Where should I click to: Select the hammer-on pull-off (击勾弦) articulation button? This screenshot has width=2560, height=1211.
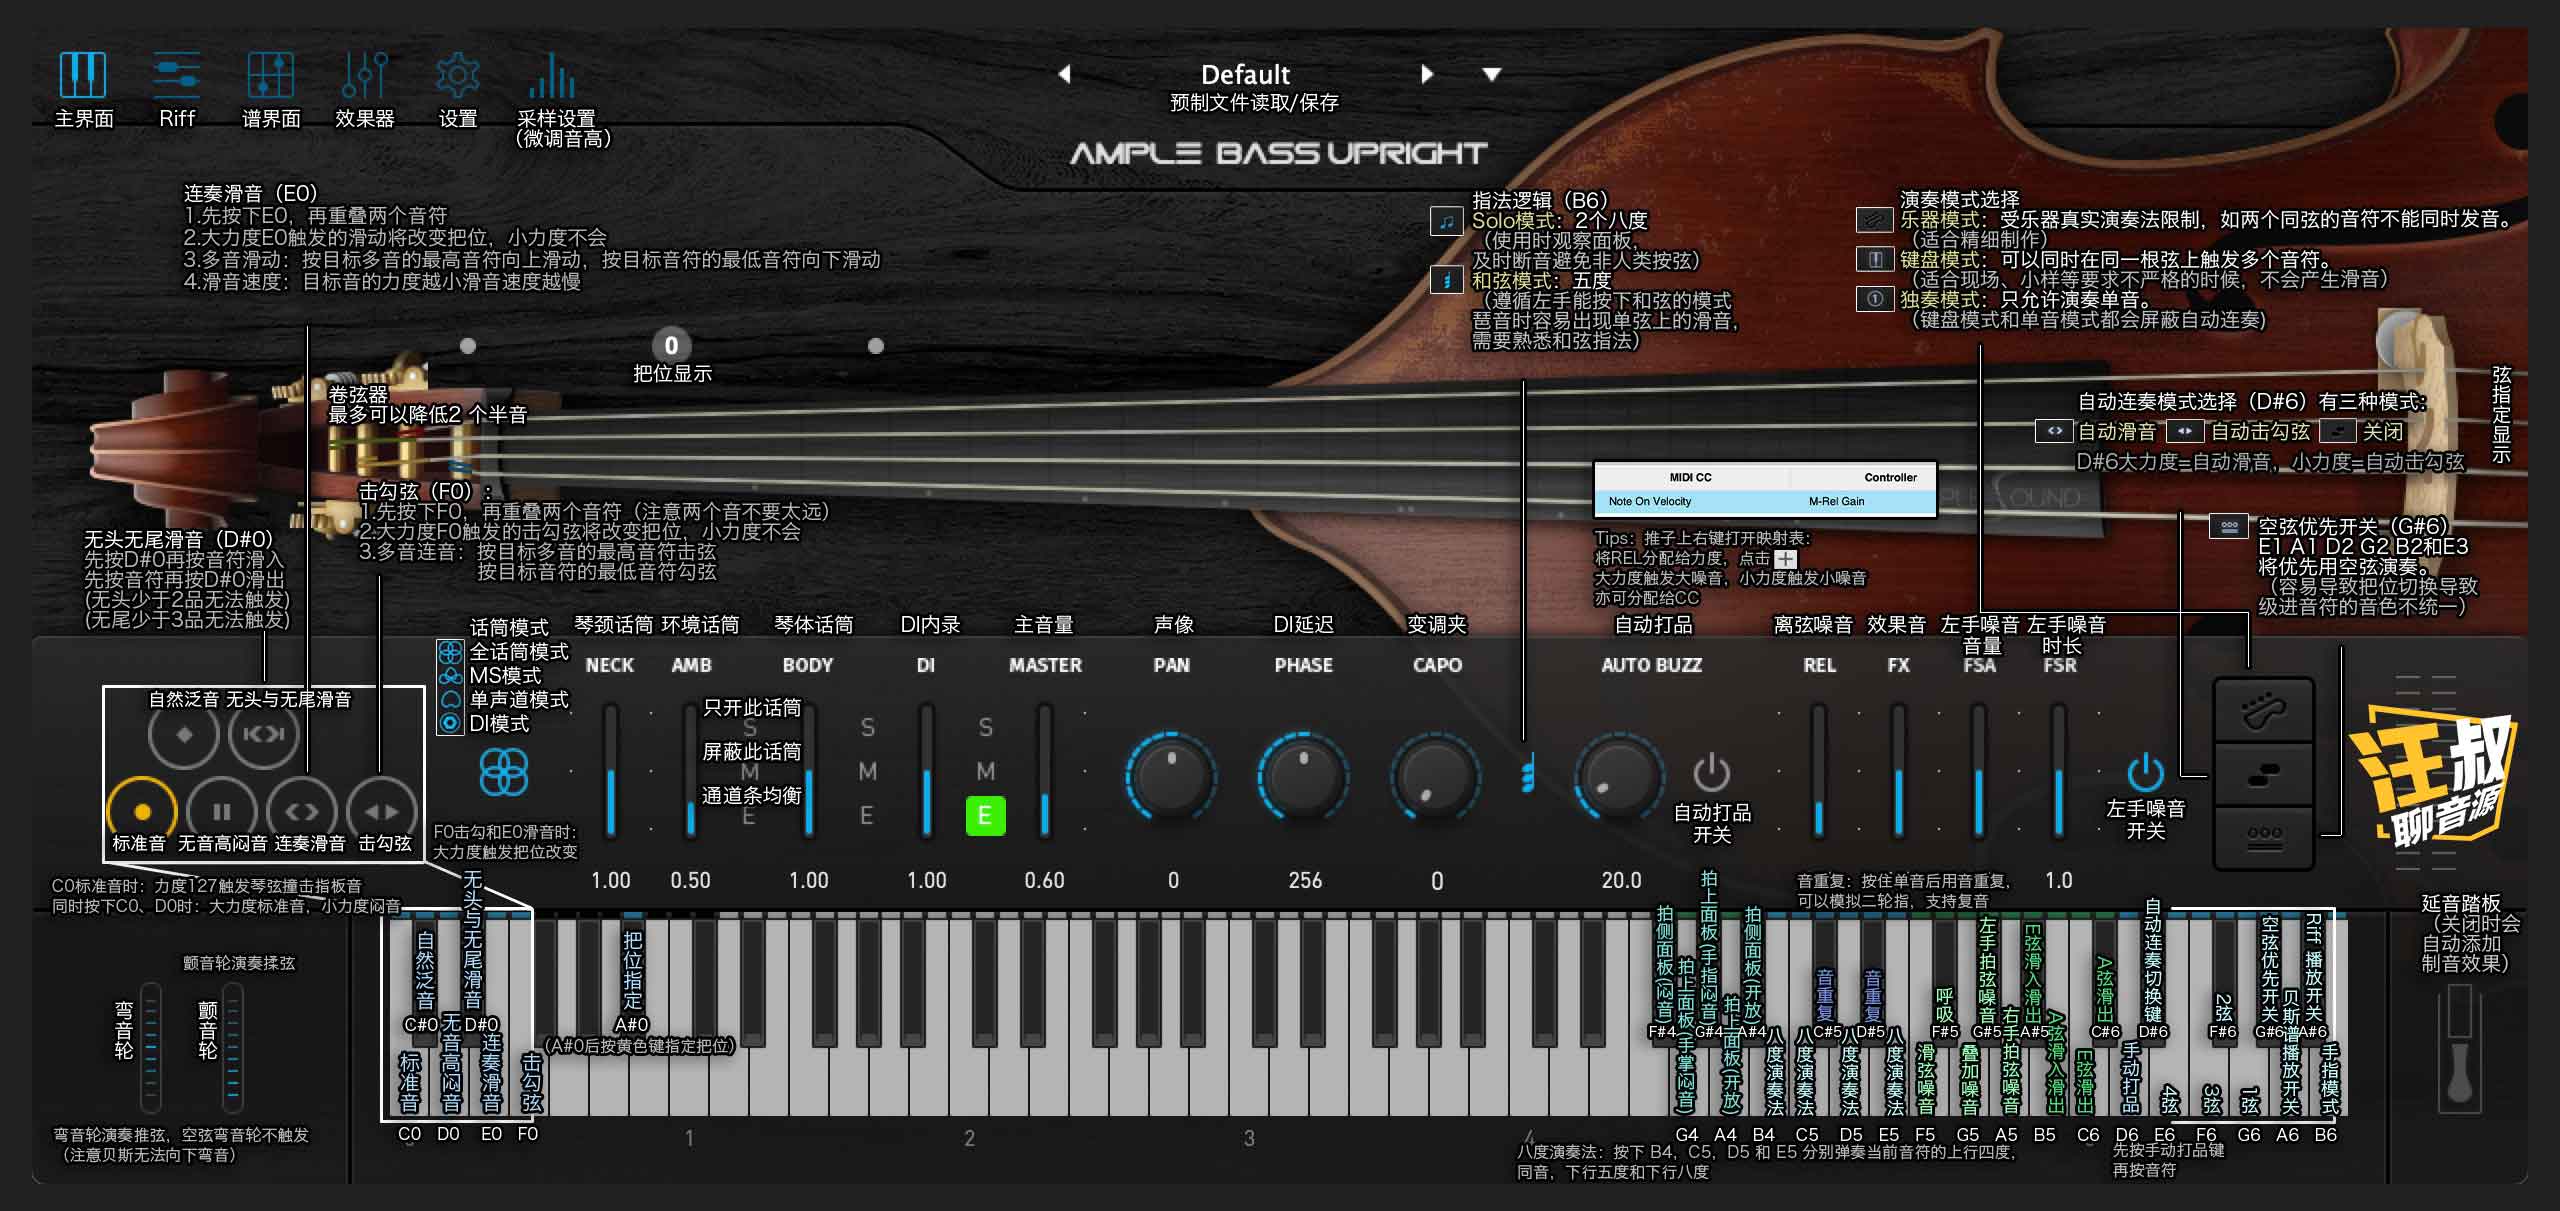382,812
